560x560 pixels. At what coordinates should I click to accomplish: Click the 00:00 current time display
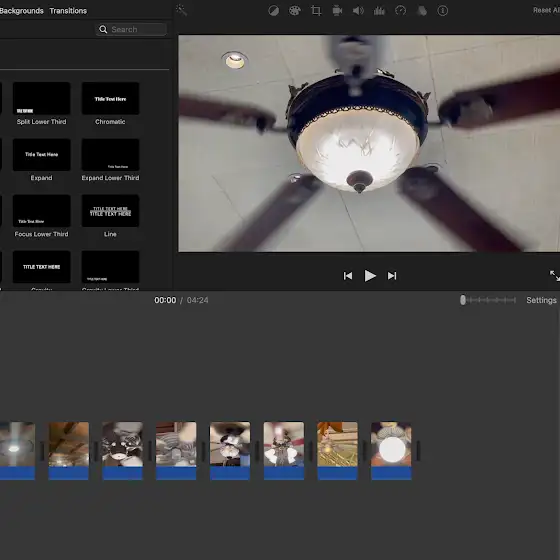tap(165, 300)
